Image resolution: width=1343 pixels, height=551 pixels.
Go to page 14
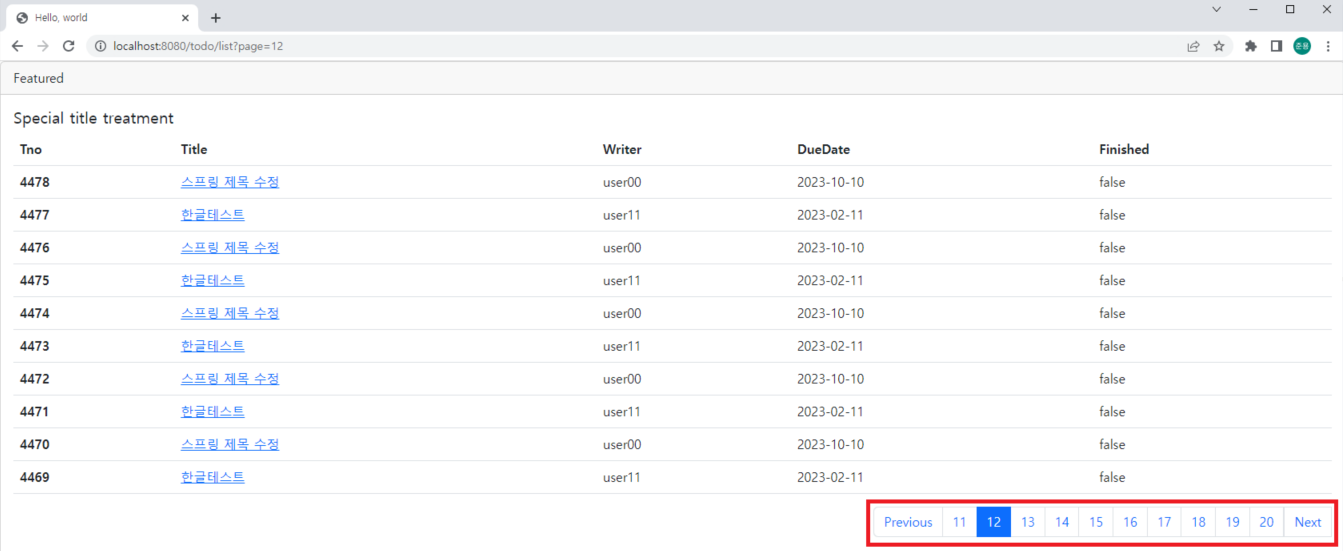[x=1062, y=522]
